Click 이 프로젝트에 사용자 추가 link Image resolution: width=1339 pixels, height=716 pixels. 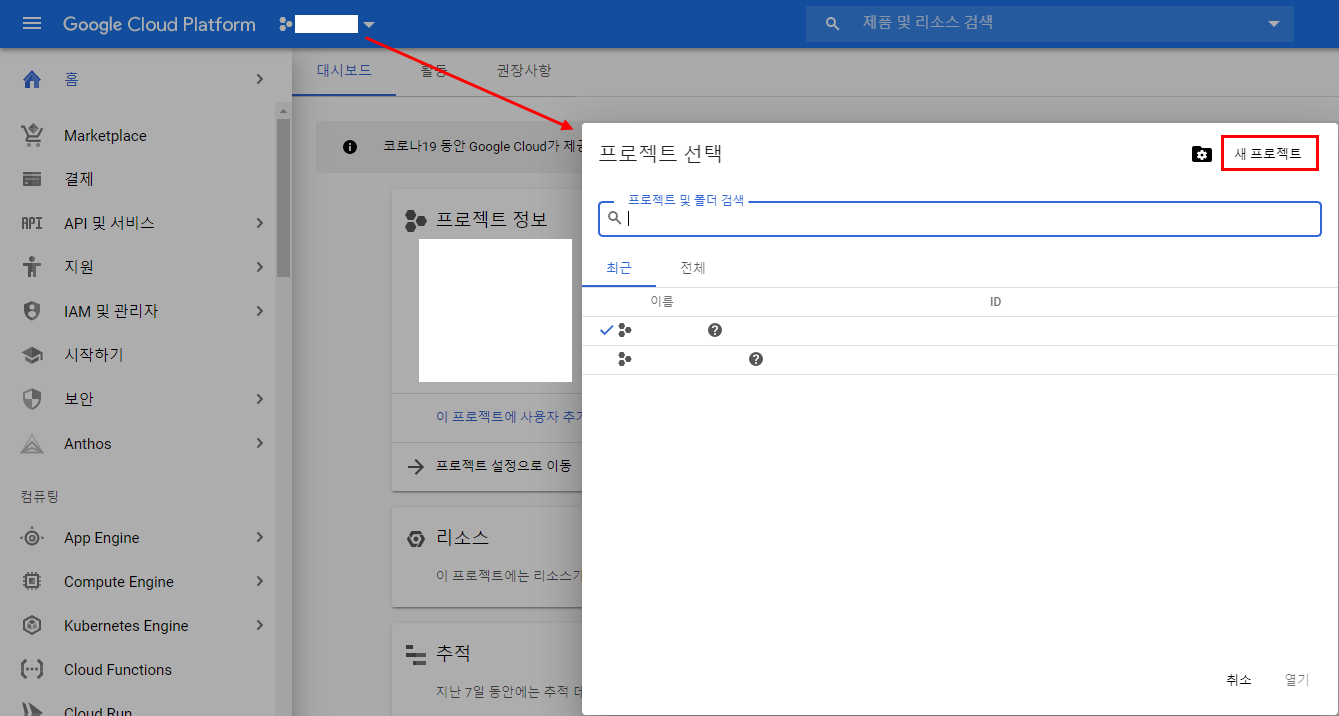tap(509, 416)
